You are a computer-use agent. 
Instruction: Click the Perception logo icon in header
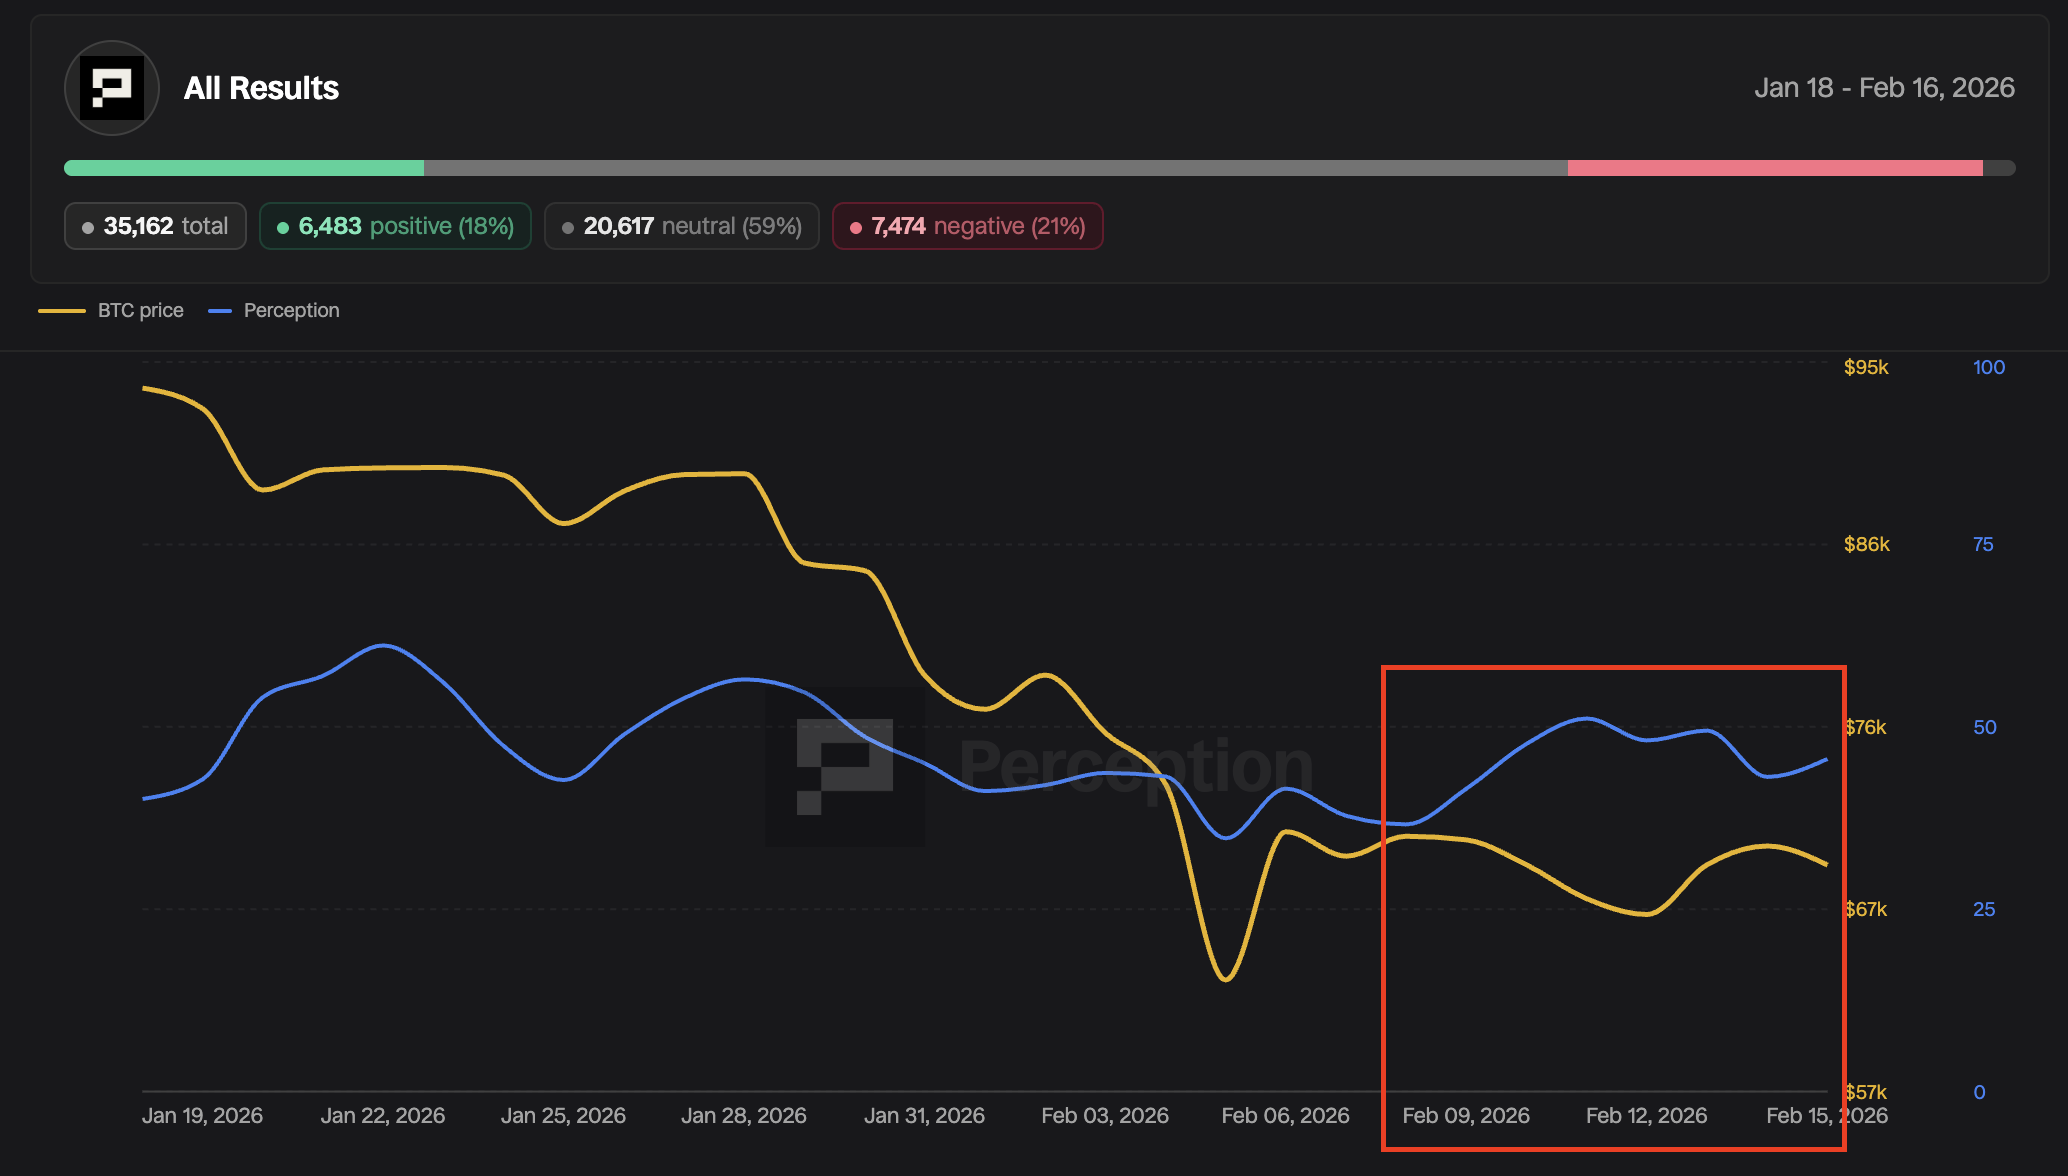112,88
